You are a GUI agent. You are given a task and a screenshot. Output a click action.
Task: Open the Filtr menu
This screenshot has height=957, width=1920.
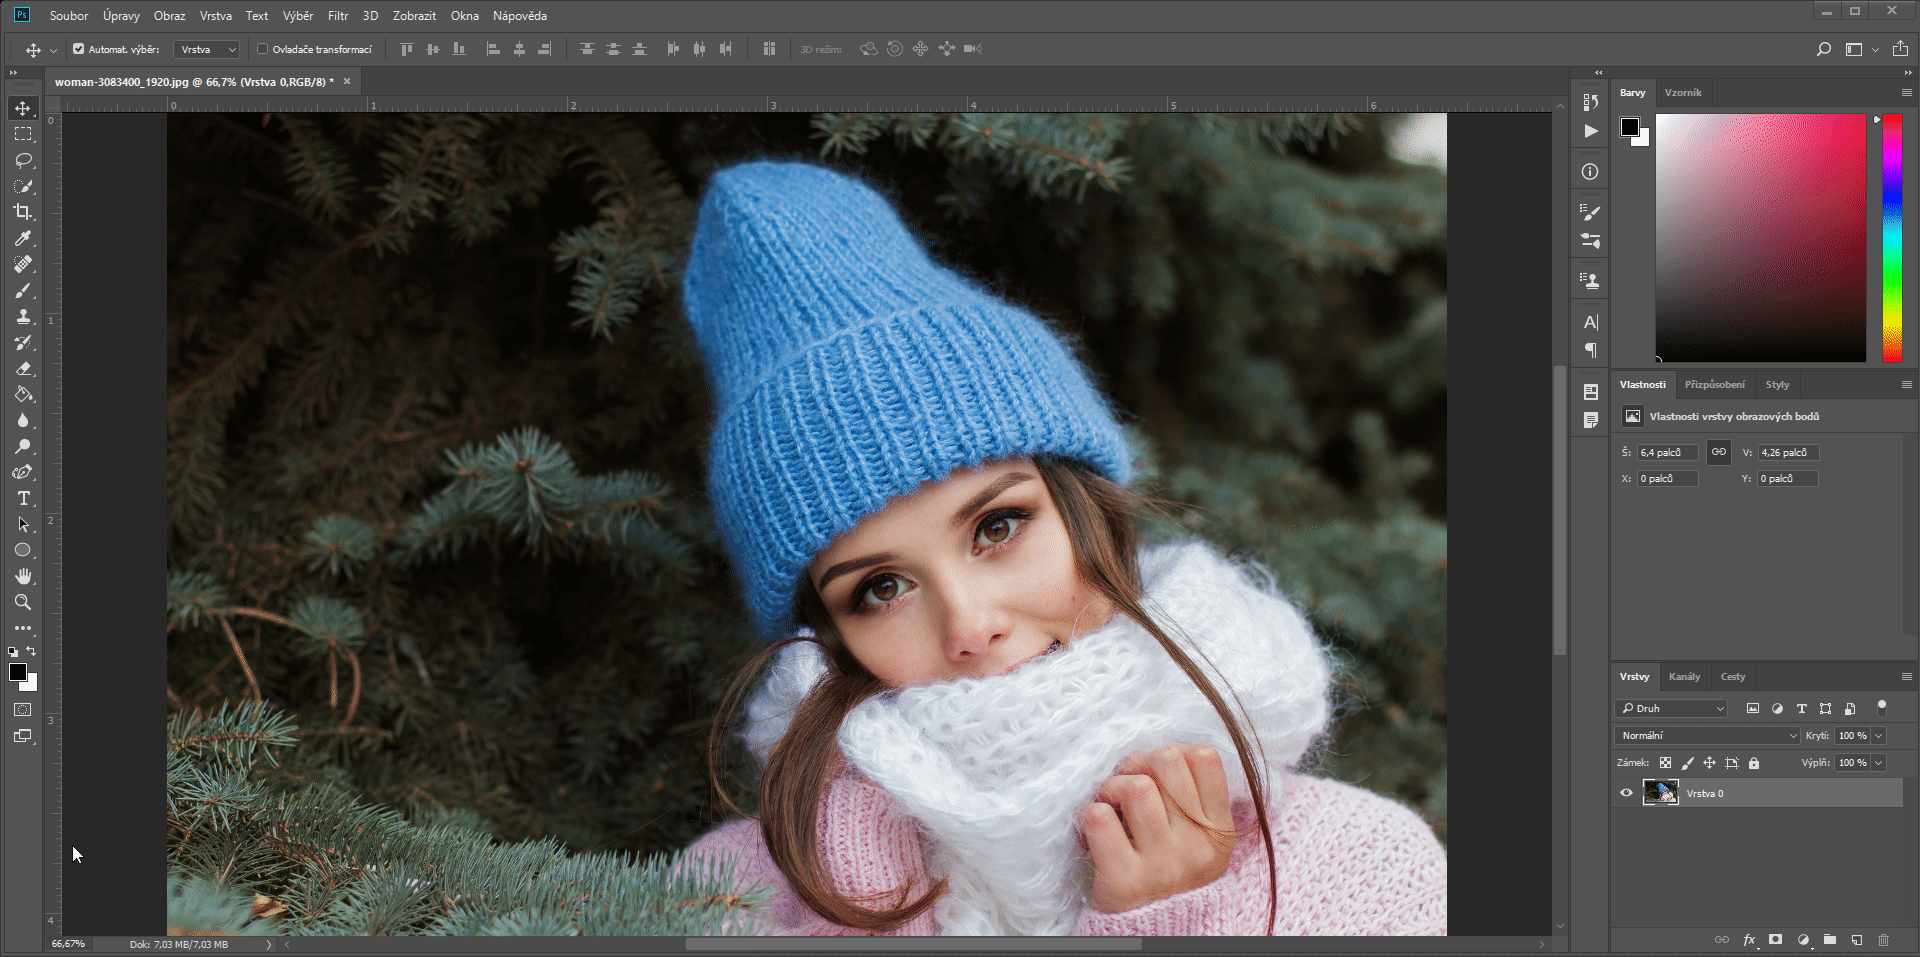pyautogui.click(x=337, y=15)
